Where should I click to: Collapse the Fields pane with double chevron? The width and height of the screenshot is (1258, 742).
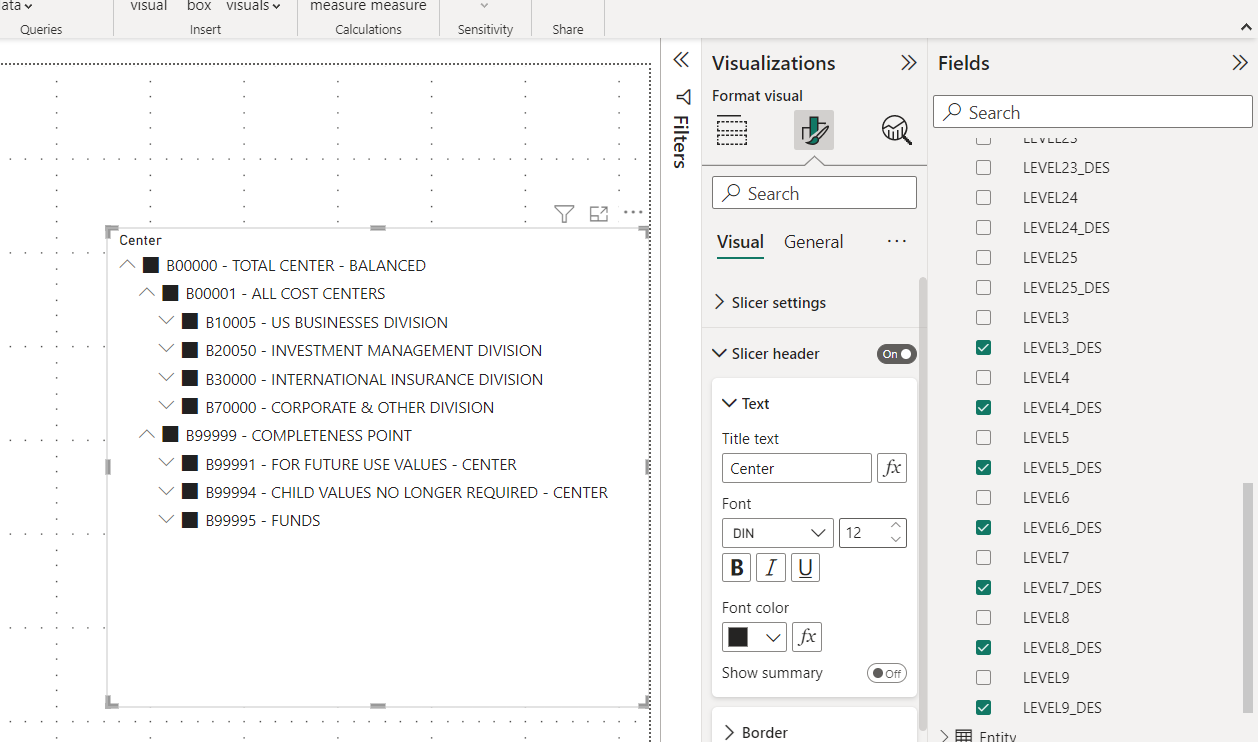(1239, 63)
